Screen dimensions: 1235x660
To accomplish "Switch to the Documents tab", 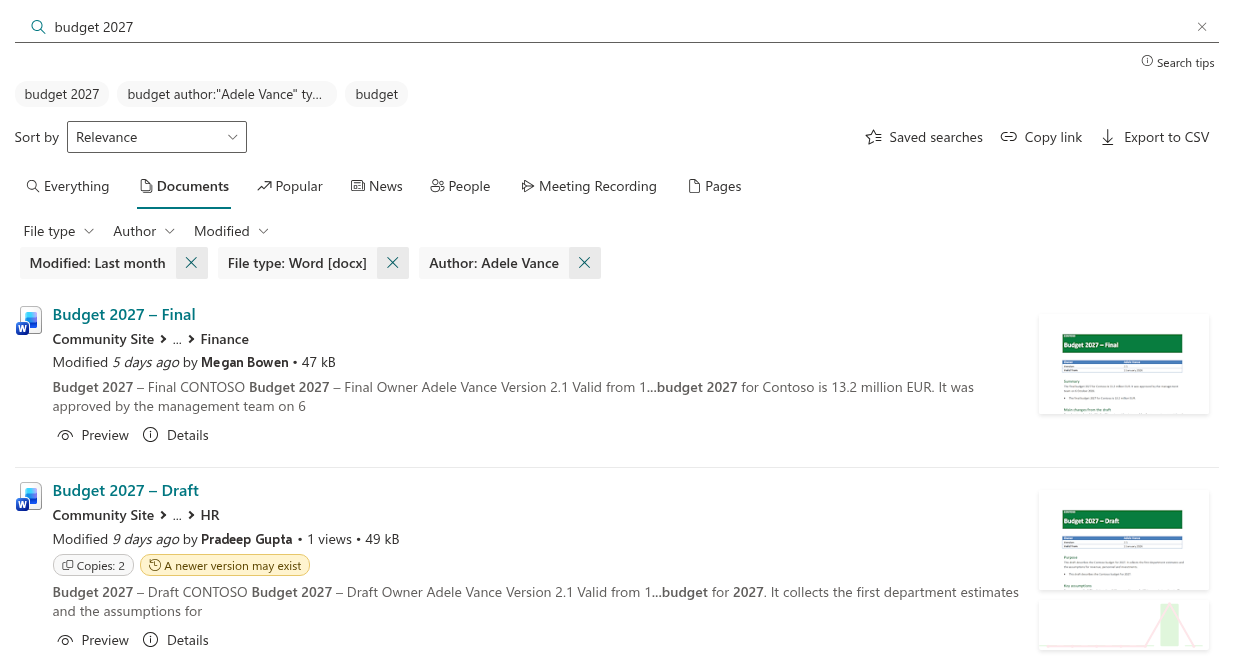I will 184,186.
